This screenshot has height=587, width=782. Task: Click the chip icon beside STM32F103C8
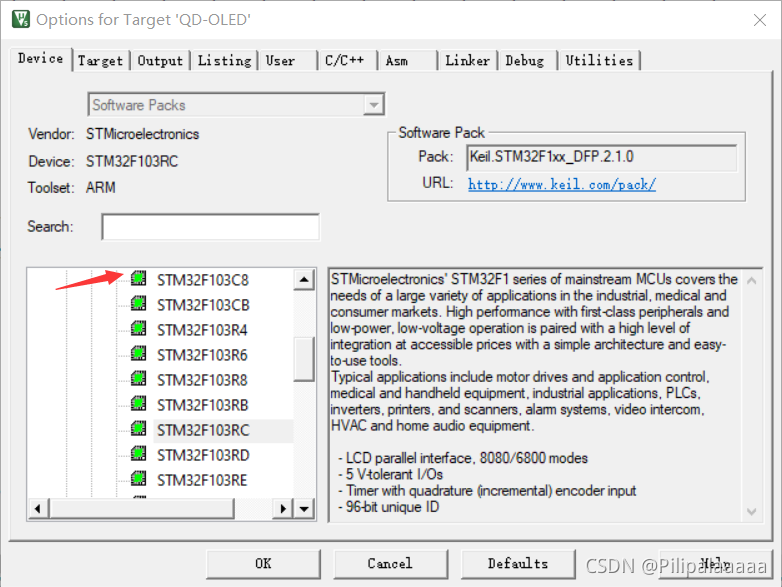coord(139,278)
